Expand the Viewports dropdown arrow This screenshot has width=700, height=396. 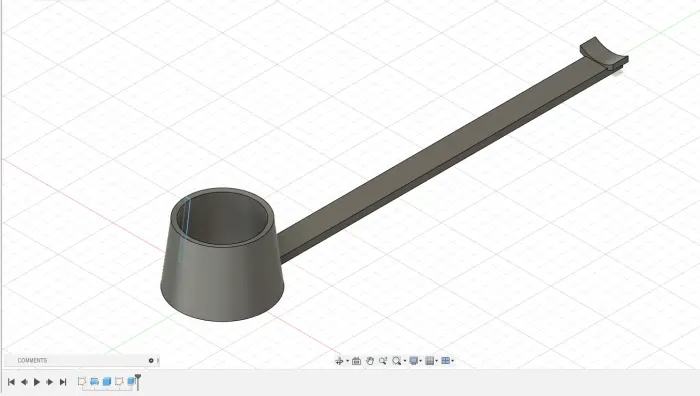tap(453, 361)
